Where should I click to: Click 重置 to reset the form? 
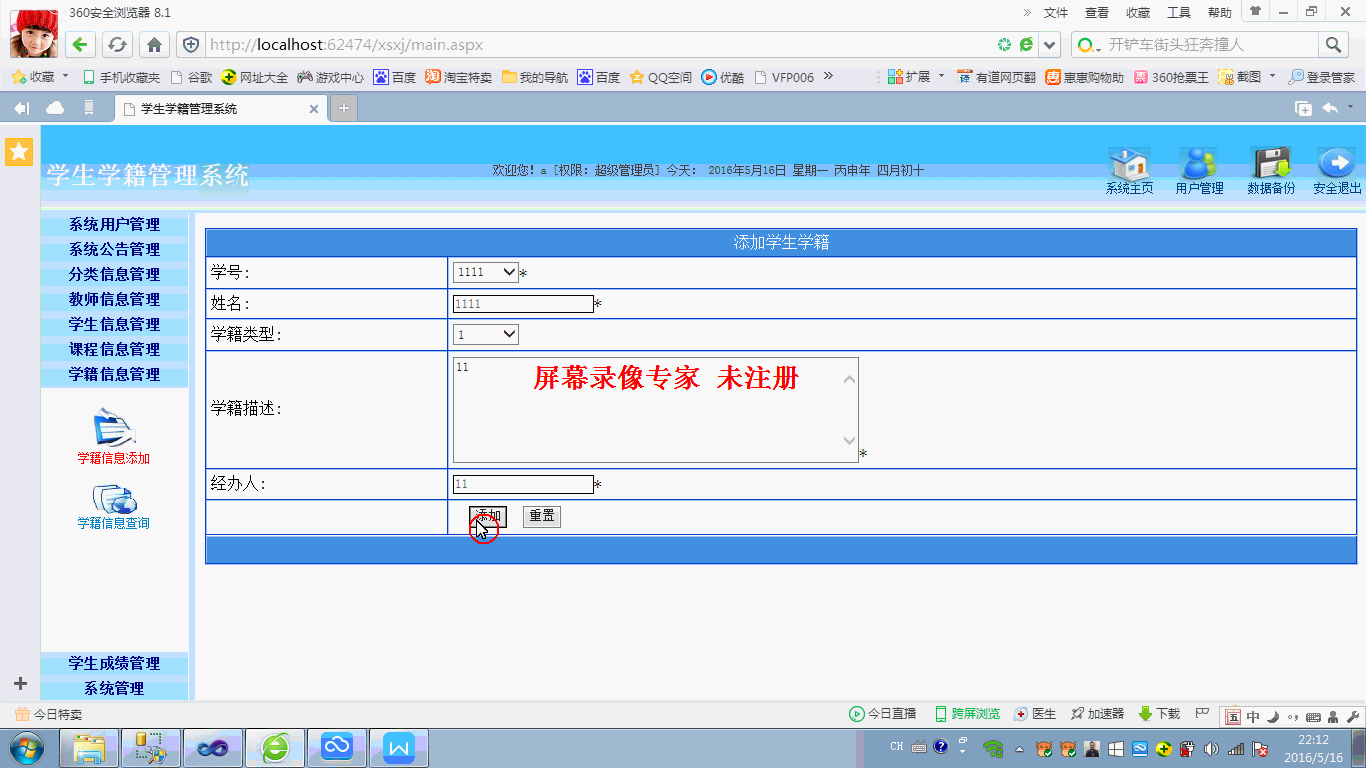[x=541, y=516]
